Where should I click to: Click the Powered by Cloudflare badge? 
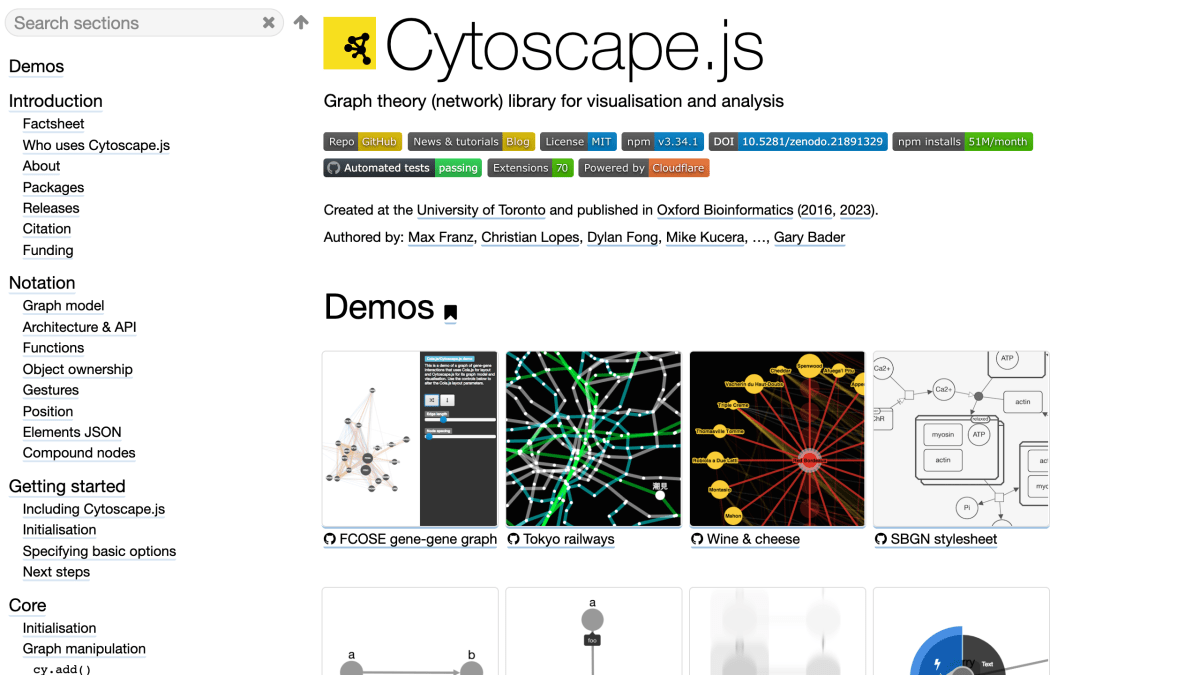tap(644, 168)
